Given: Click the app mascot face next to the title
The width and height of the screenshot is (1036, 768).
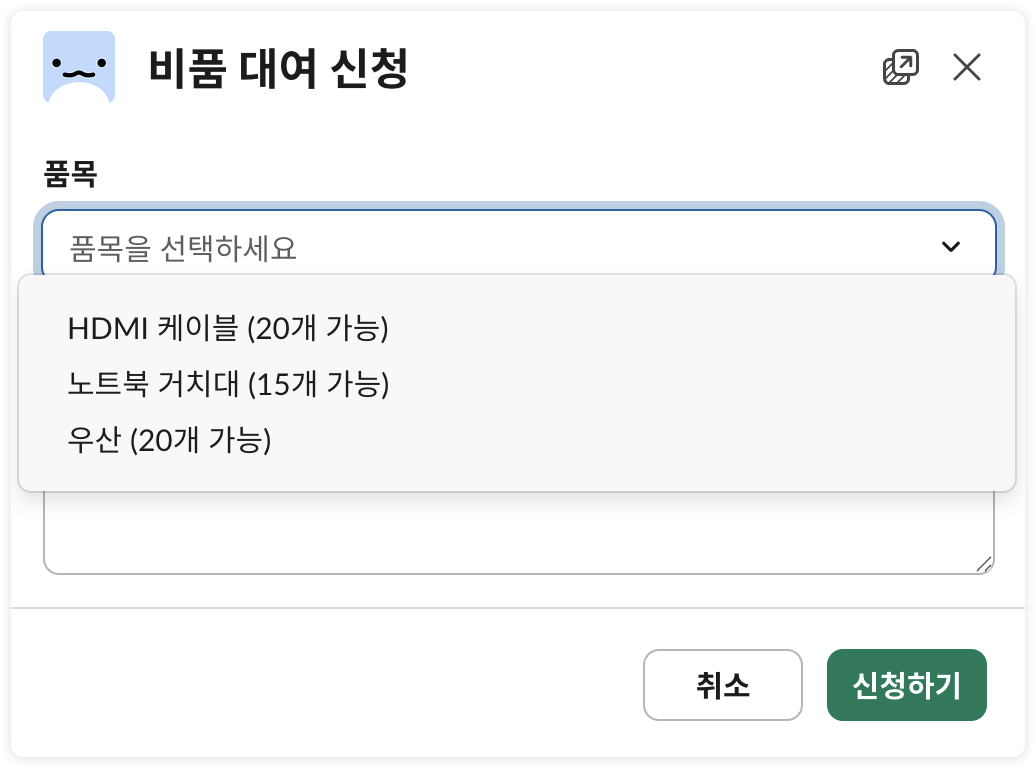Looking at the screenshot, I should click(x=78, y=67).
